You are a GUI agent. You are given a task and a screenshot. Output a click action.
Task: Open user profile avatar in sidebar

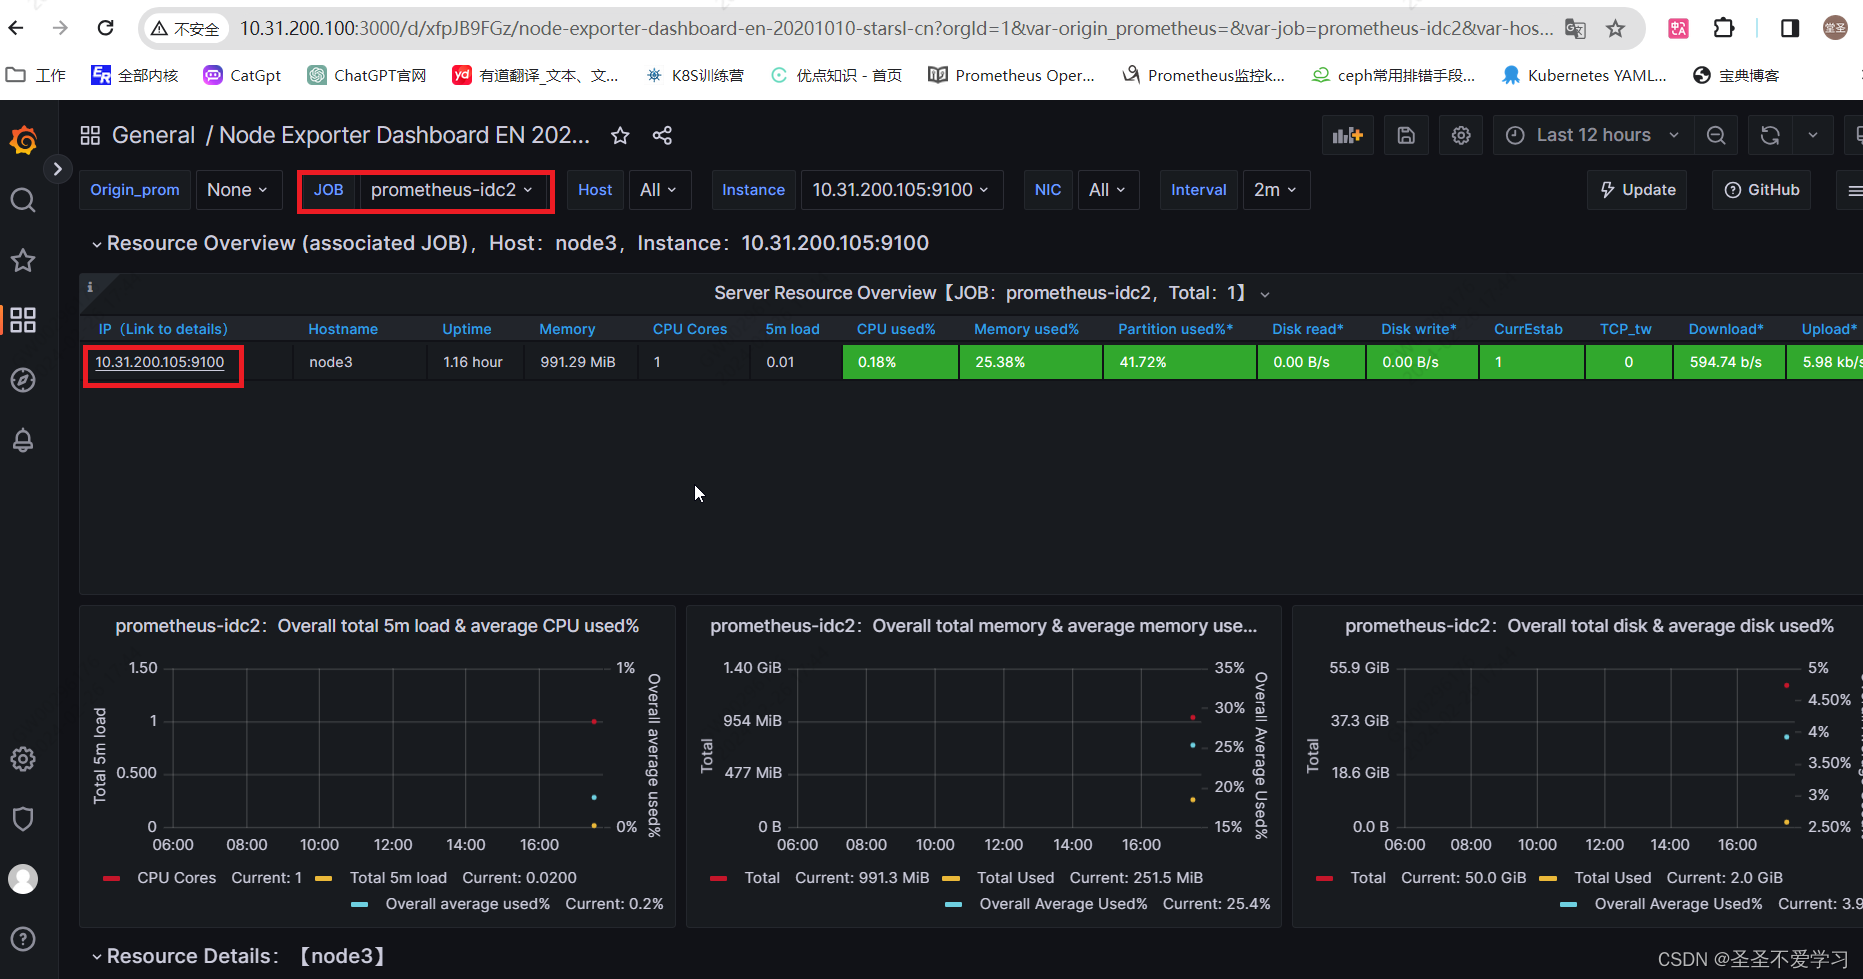(x=23, y=879)
